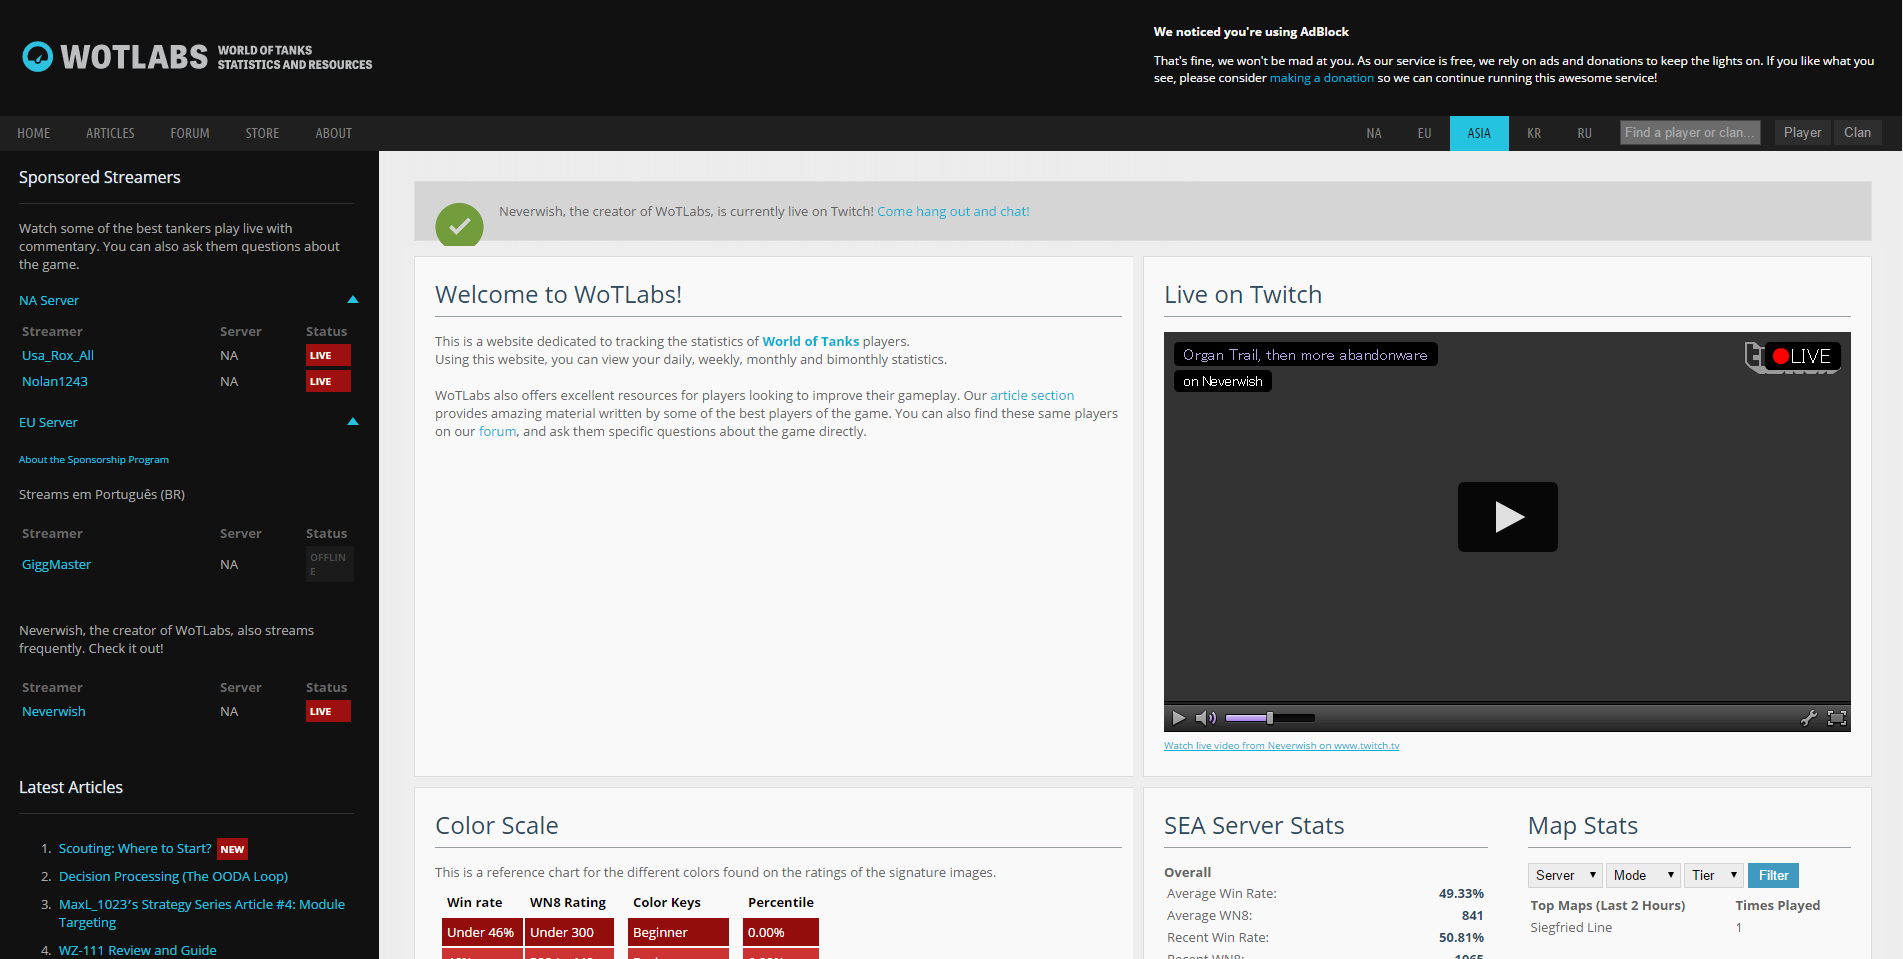Play the Twitch stream center play button

pos(1507,517)
